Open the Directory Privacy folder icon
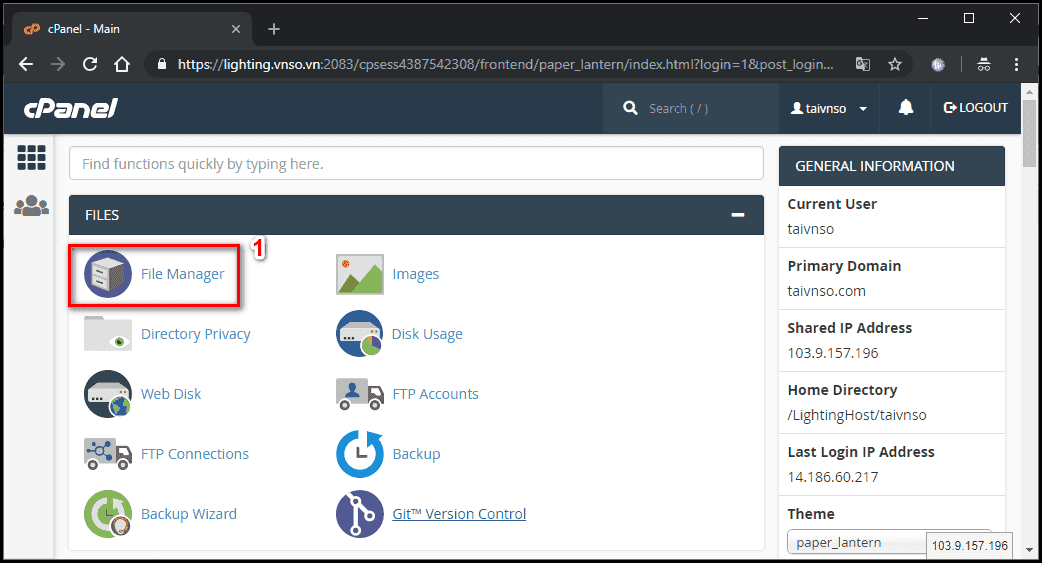 point(108,333)
